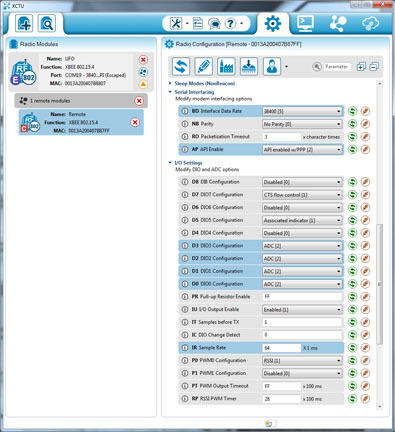This screenshot has height=432, width=395.
Task: Open BD Interface Data Rate dropdown
Action: point(302,111)
